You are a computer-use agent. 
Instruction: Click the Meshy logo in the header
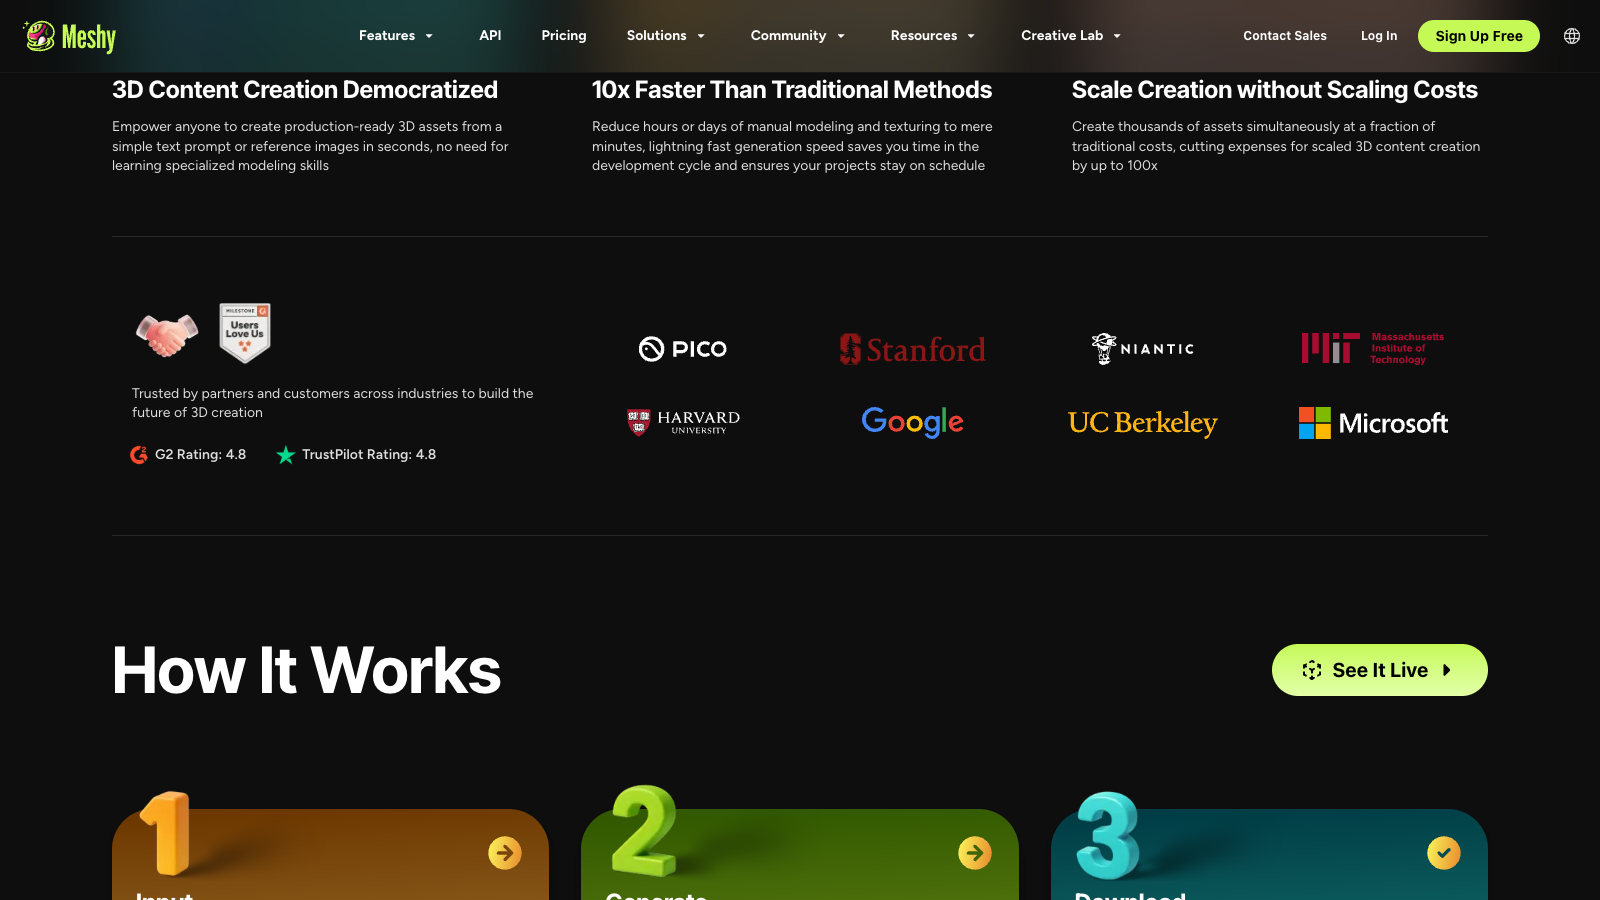[70, 36]
